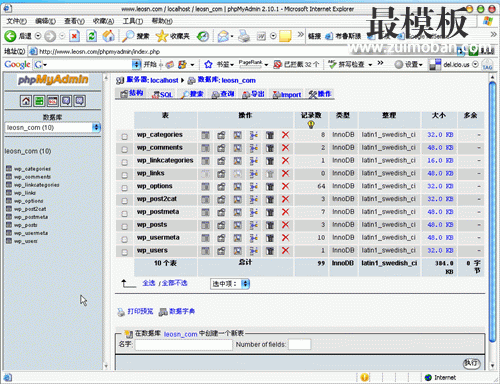Open the 选中项 with-selected dropdown

coord(230,284)
